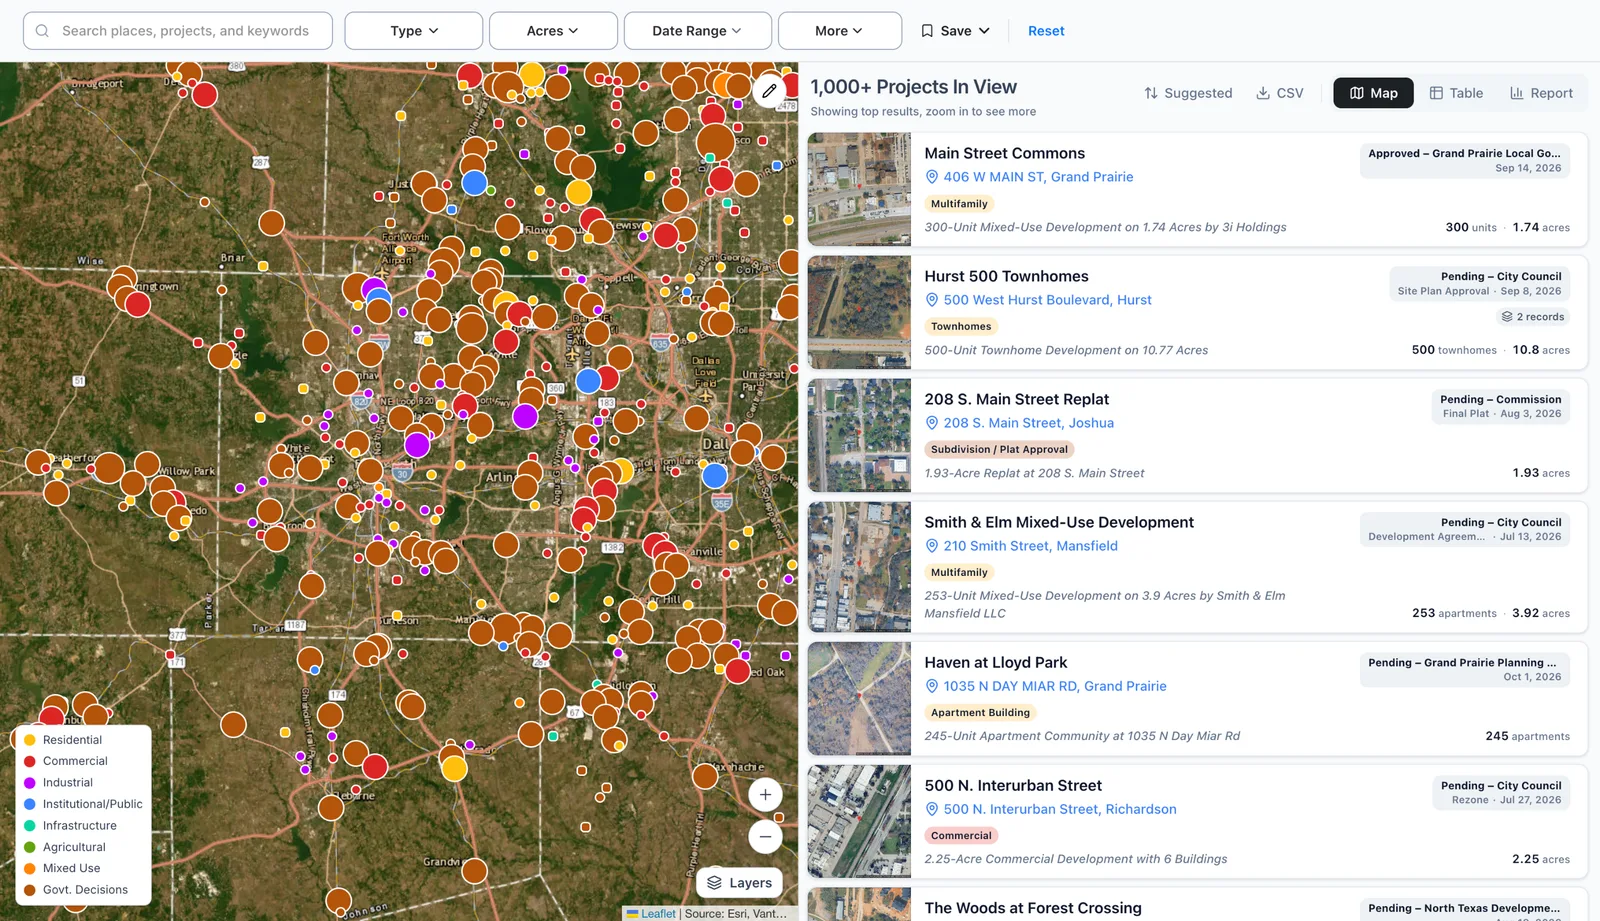Open the Haven at Lloyd Park aerial thumbnail

(859, 699)
